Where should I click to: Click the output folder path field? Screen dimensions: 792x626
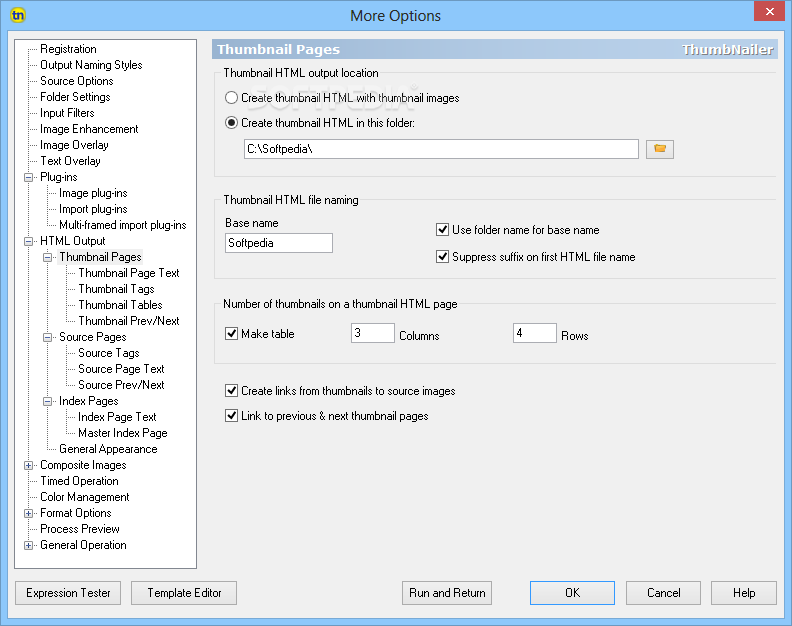pyautogui.click(x=441, y=149)
